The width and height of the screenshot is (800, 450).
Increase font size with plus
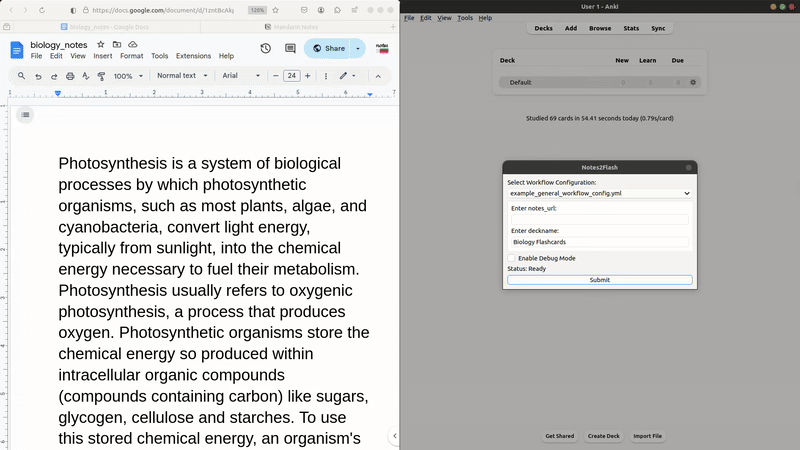click(307, 76)
